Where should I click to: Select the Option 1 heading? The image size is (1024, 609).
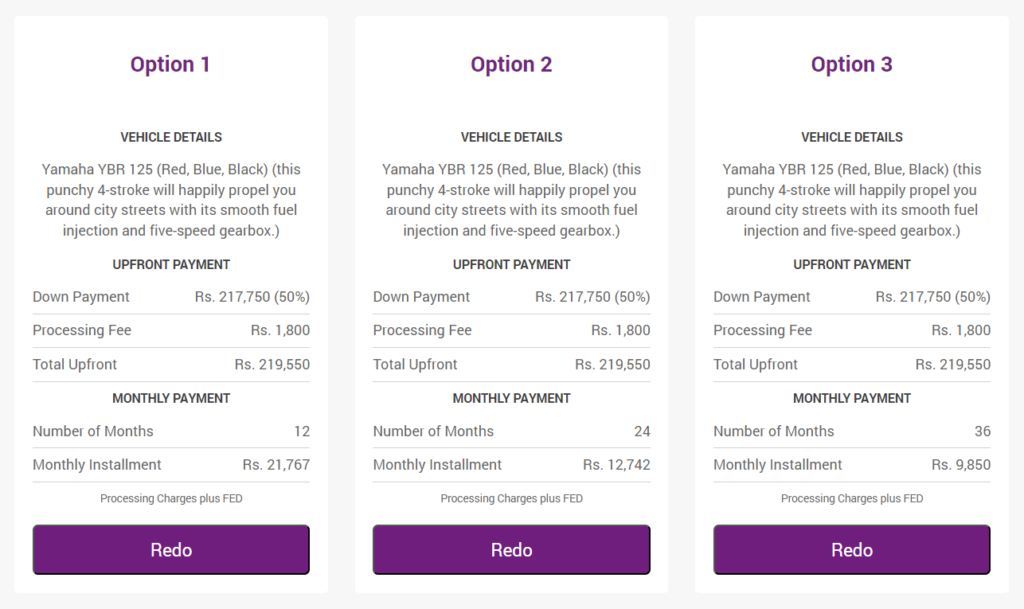(170, 64)
